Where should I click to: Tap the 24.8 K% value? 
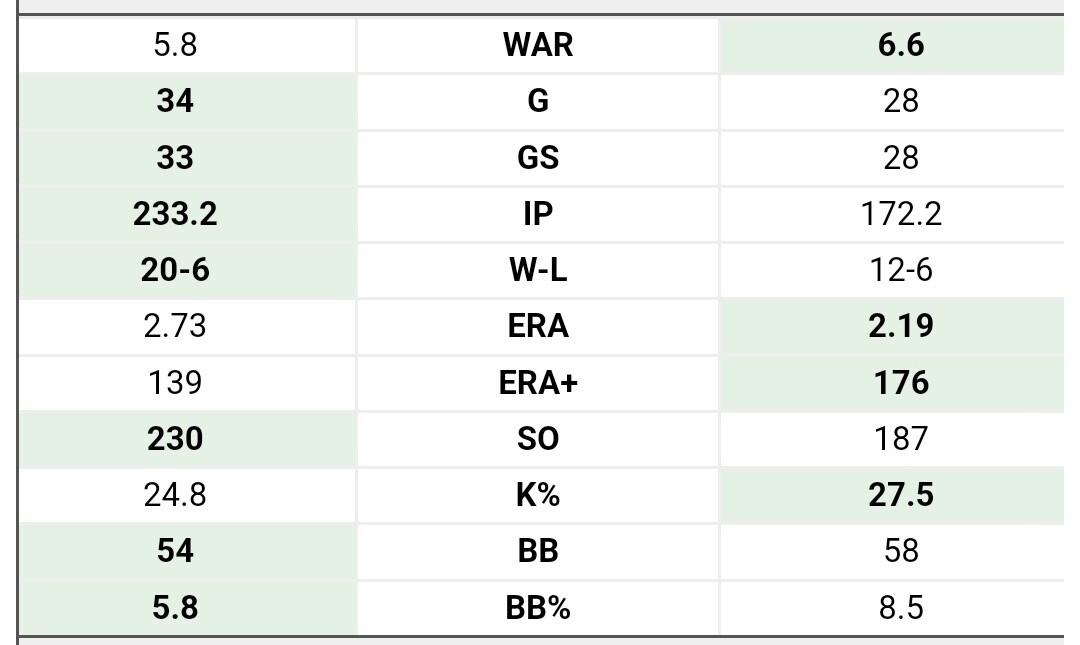pos(175,495)
